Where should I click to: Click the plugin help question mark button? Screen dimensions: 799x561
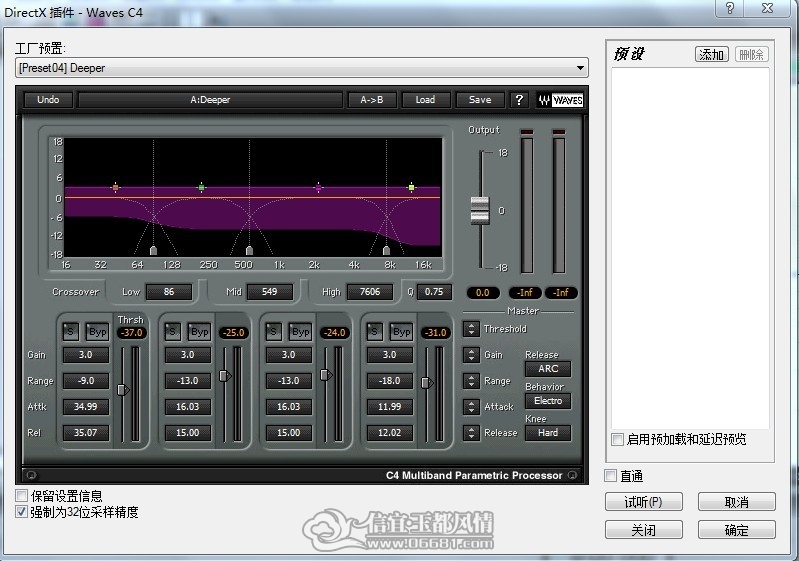[519, 100]
